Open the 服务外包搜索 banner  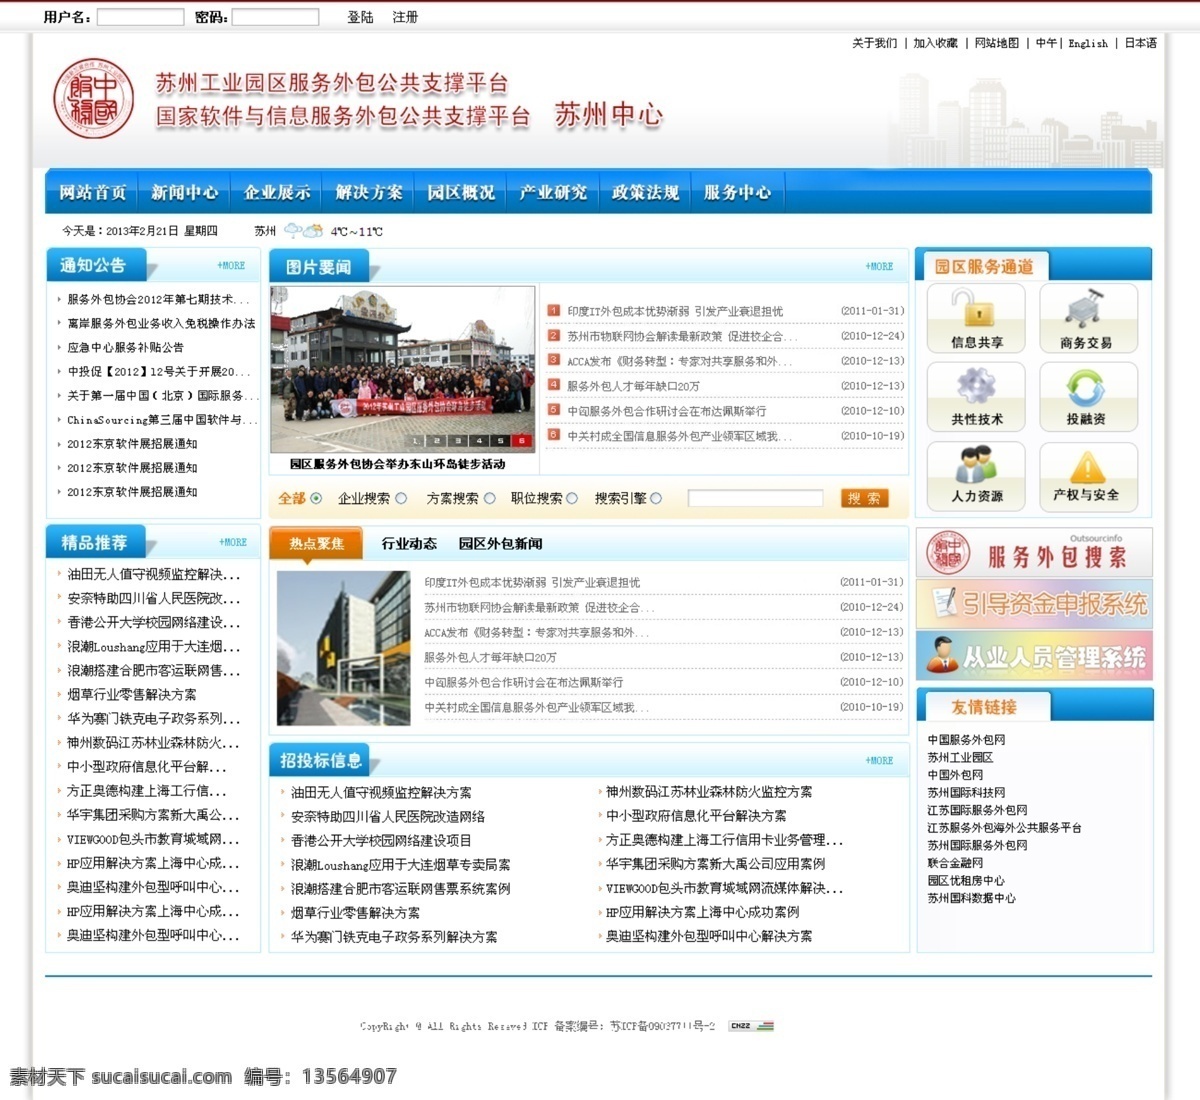click(1034, 553)
